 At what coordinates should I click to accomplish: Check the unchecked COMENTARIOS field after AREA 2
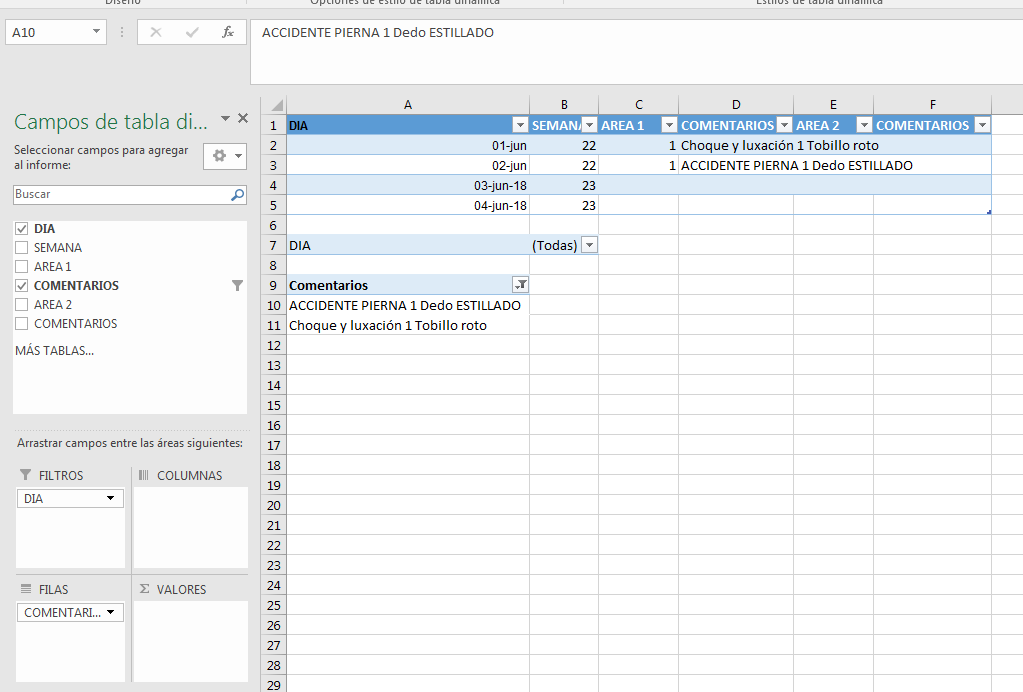pos(22,323)
